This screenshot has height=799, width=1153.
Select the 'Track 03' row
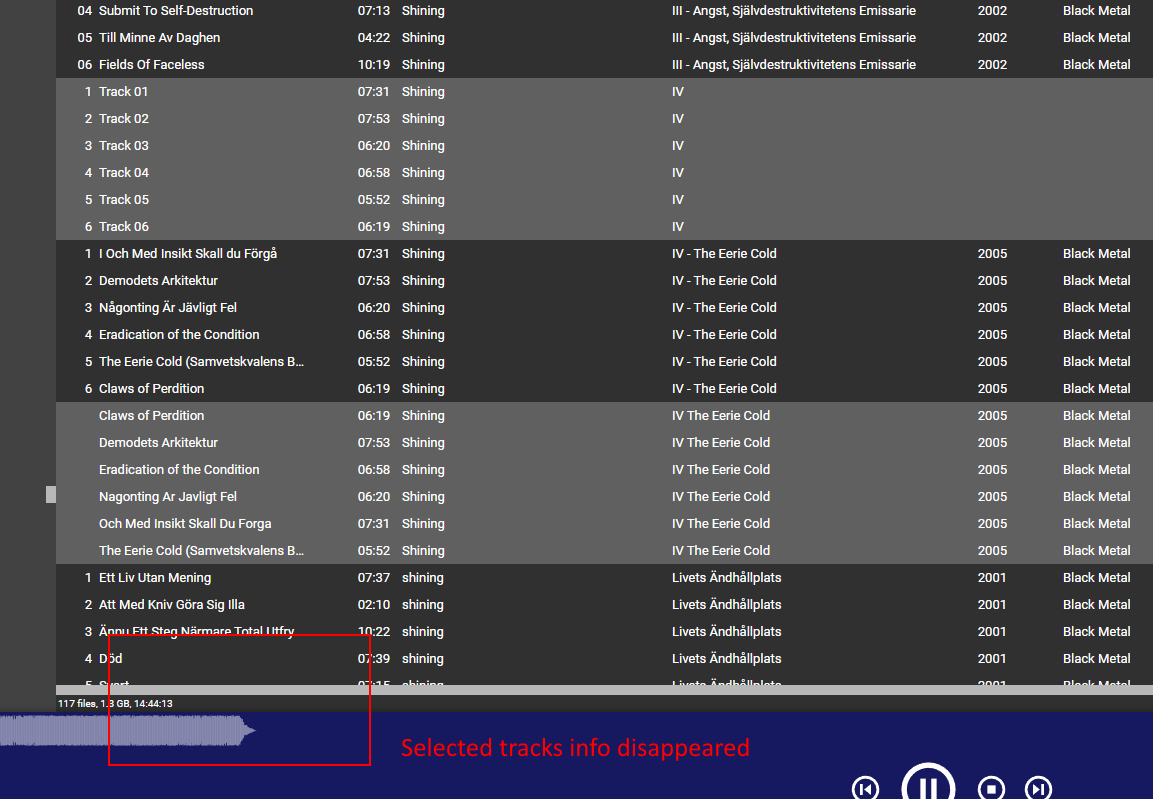(604, 146)
